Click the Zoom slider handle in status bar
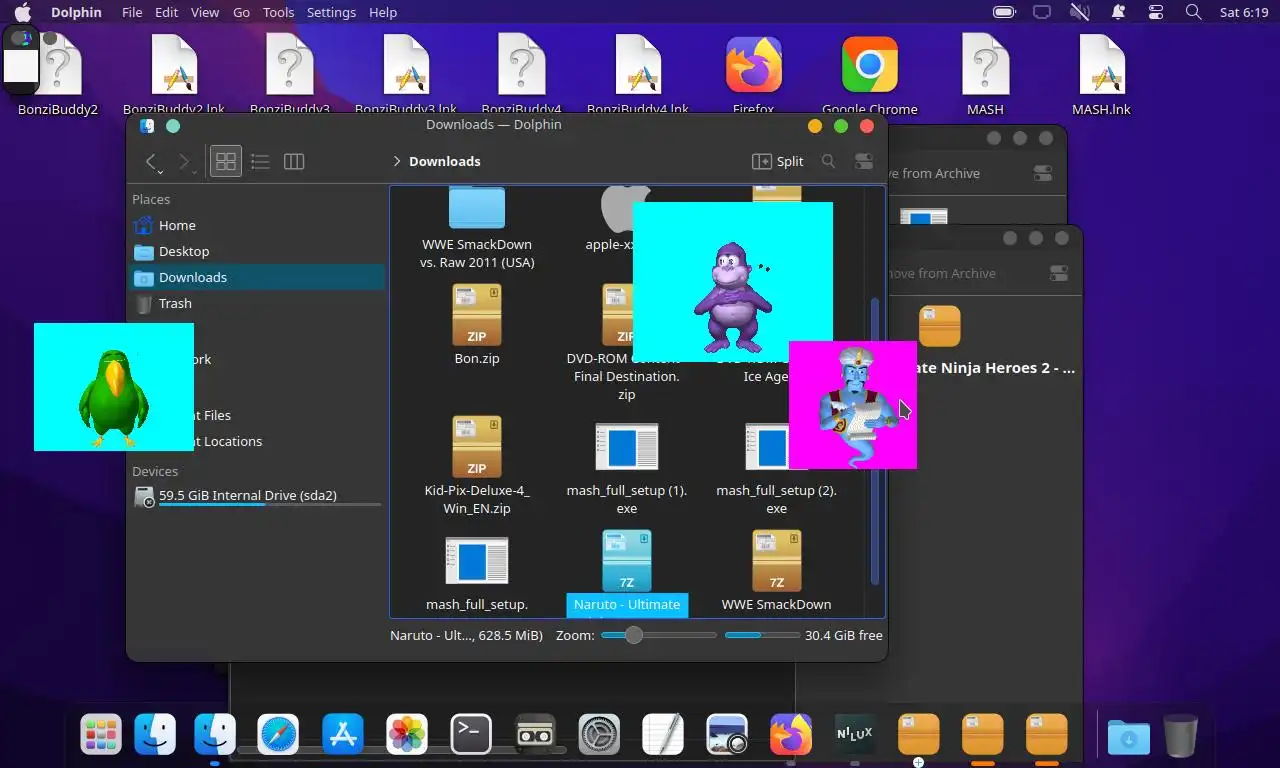Viewport: 1280px width, 768px height. click(x=633, y=635)
